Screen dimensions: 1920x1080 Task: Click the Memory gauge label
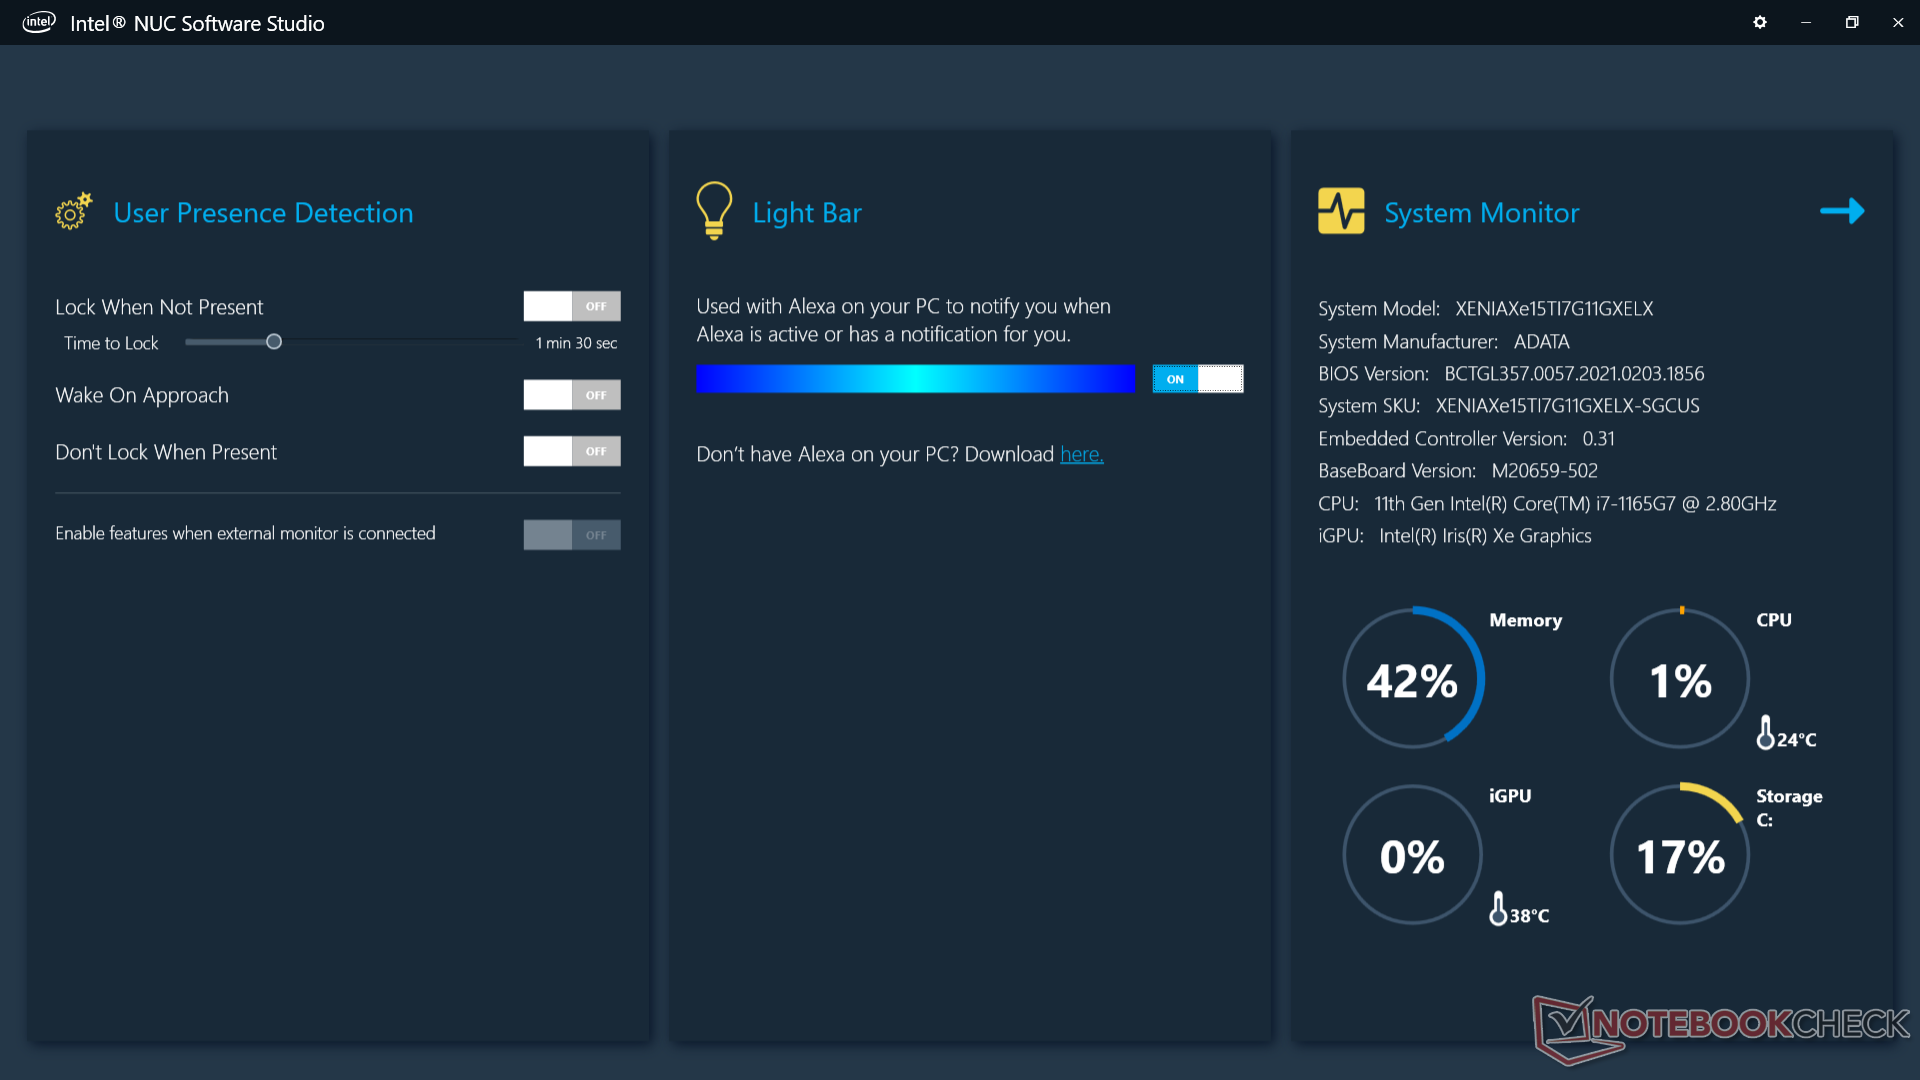1525,620
